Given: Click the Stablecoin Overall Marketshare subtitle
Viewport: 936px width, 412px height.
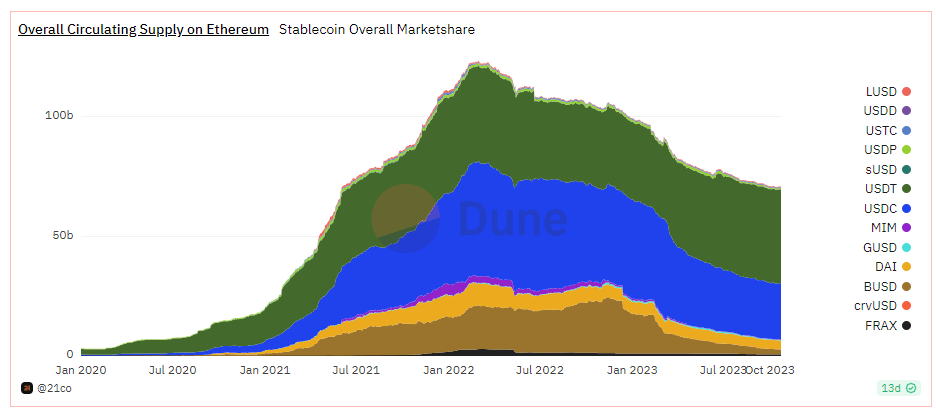Looking at the screenshot, I should pyautogui.click(x=377, y=29).
